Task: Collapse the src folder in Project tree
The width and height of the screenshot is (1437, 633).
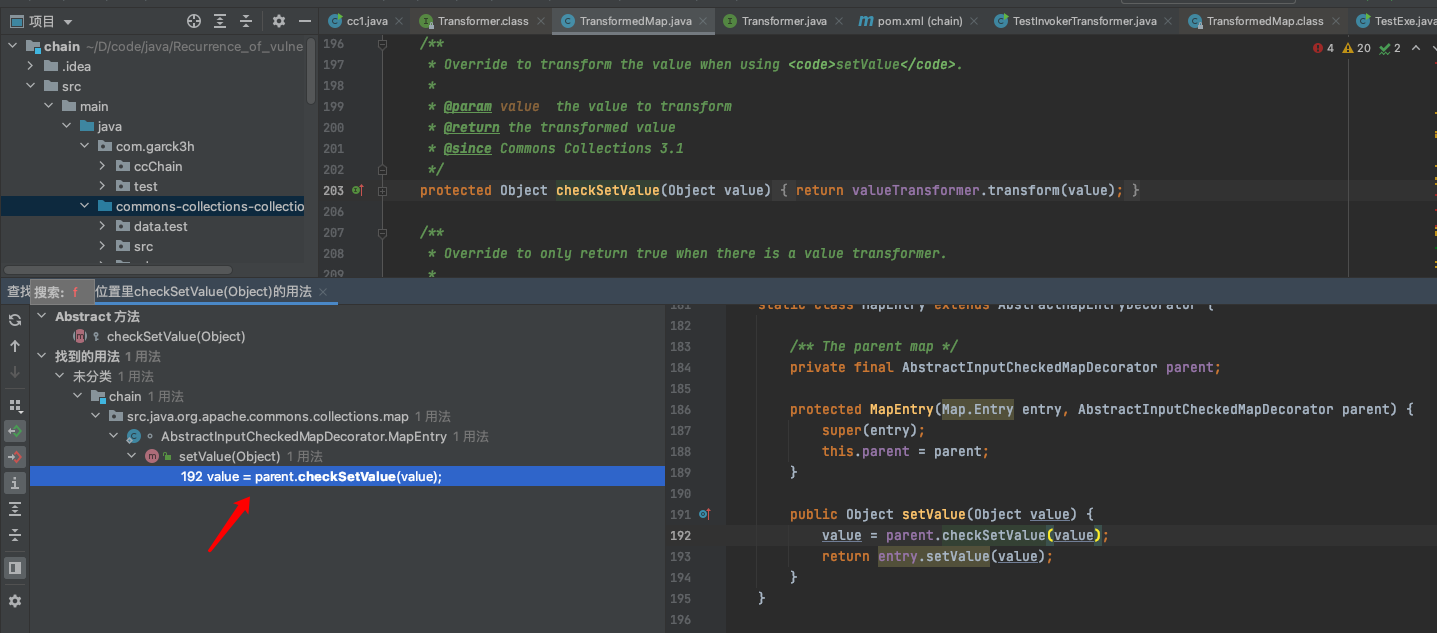Action: tap(31, 86)
